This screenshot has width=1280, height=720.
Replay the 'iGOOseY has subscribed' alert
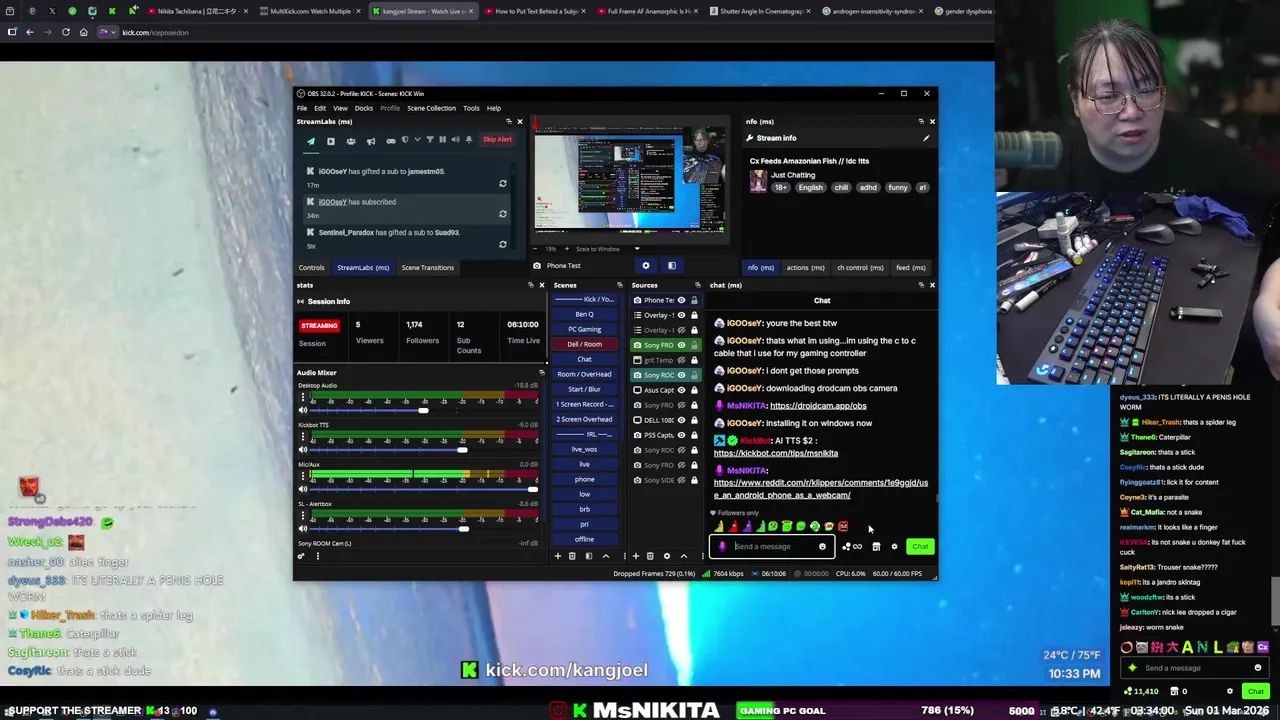[503, 214]
